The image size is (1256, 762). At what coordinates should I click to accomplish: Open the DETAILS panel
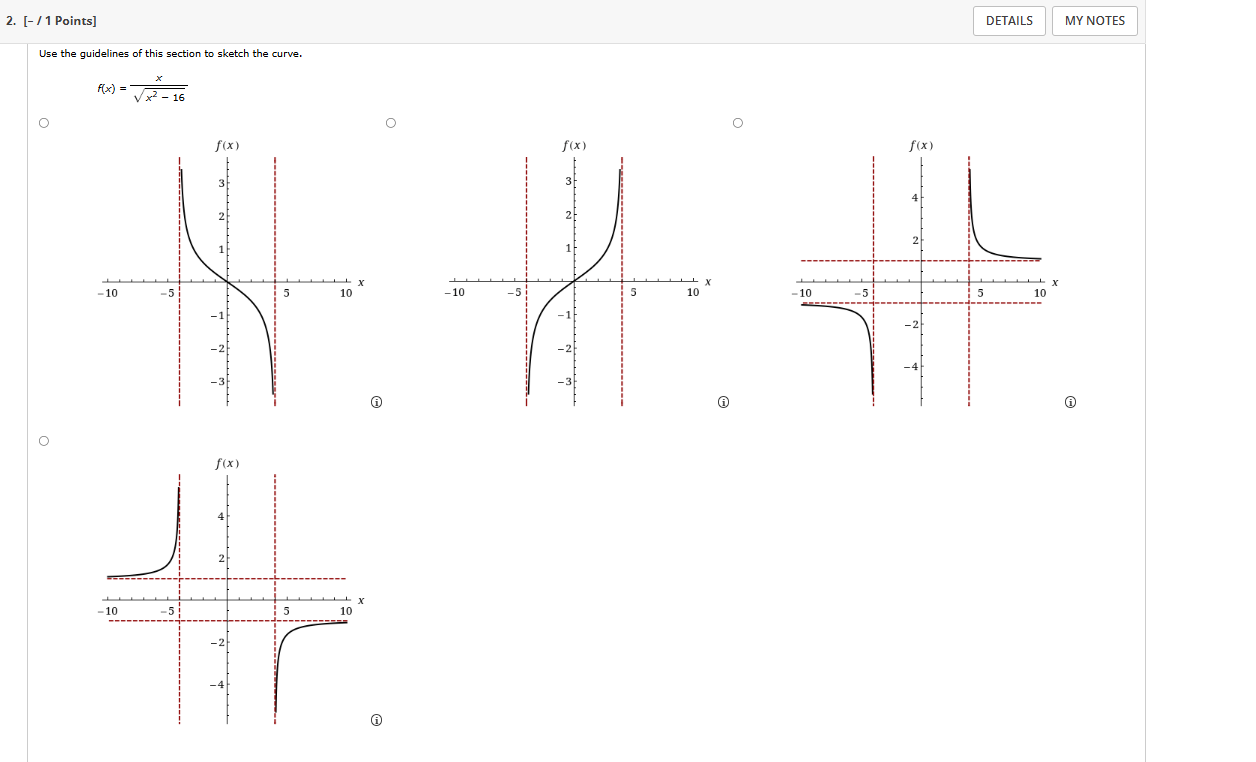click(1009, 20)
